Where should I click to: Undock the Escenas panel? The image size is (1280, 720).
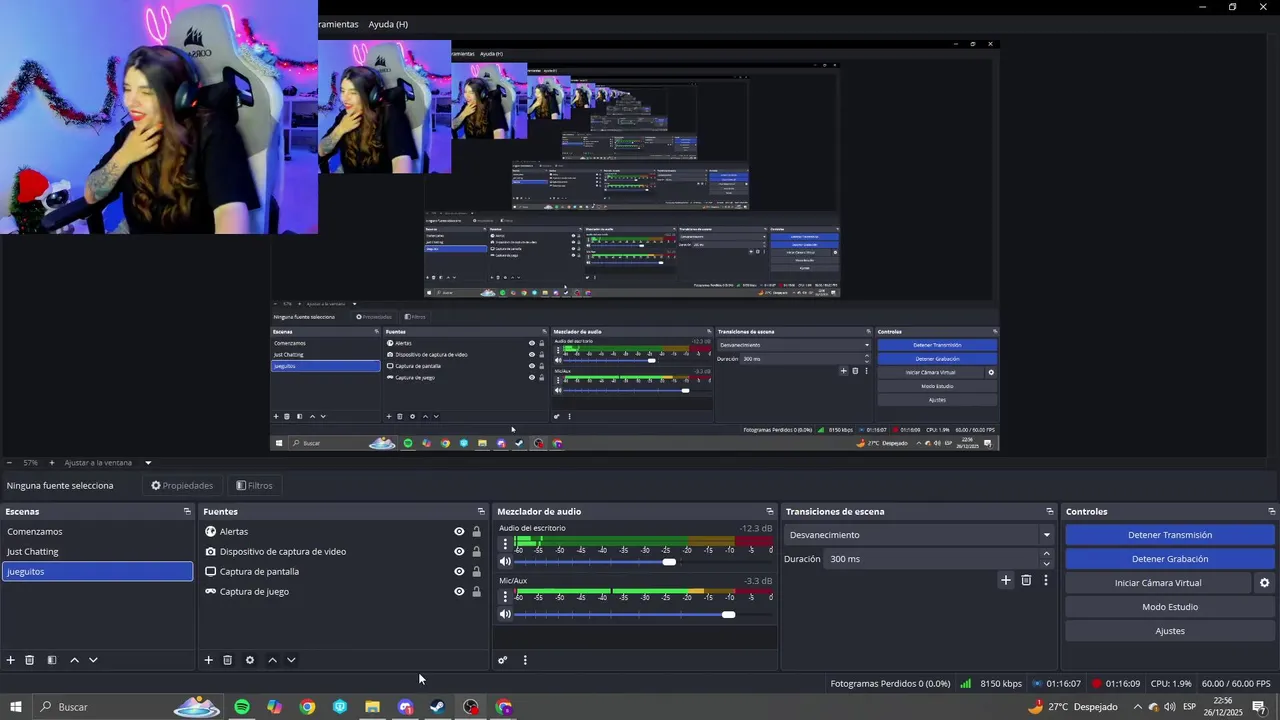point(187,511)
